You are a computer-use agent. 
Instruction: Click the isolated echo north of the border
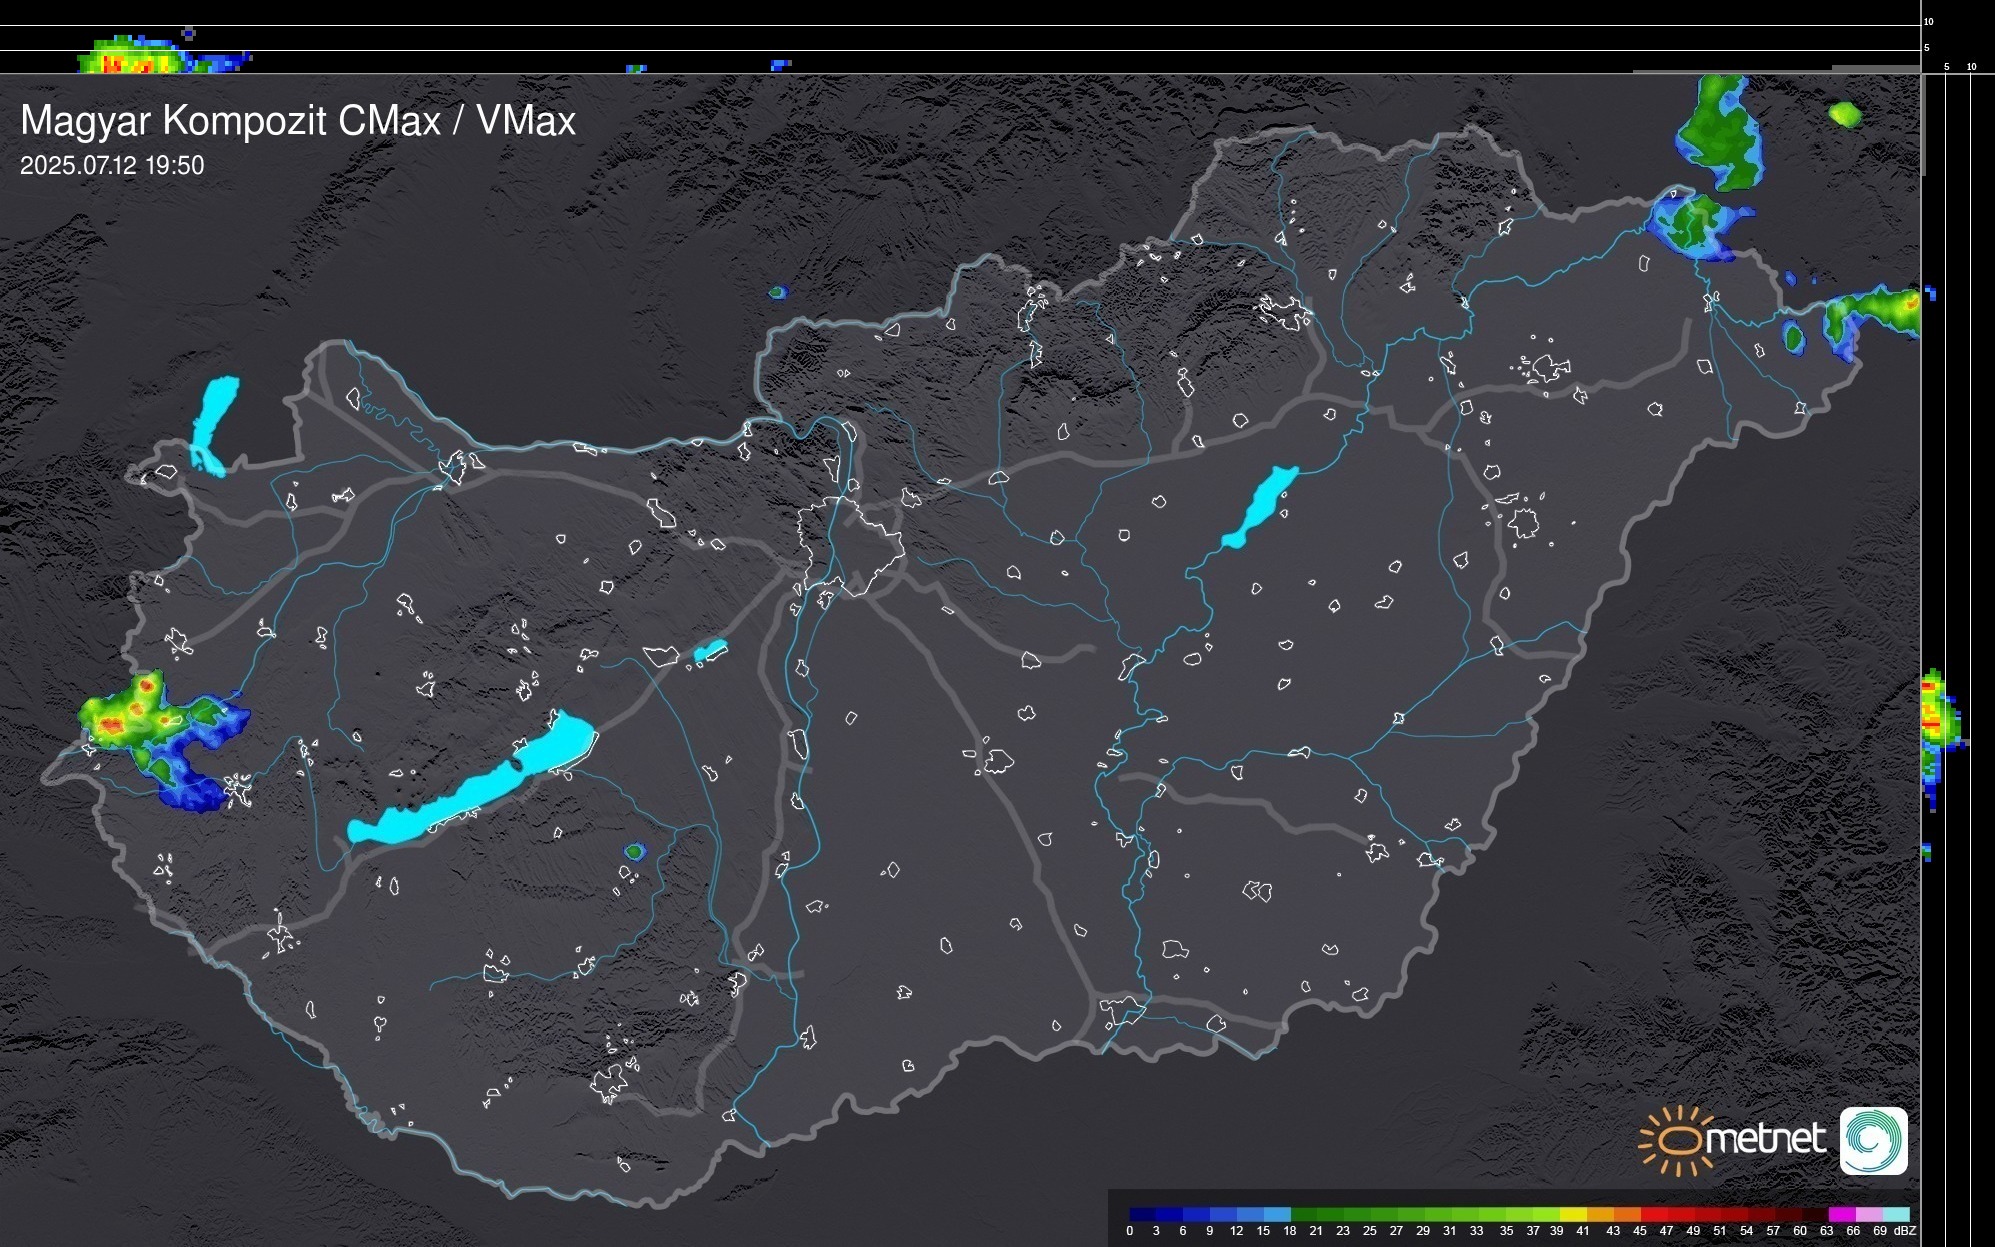point(777,293)
